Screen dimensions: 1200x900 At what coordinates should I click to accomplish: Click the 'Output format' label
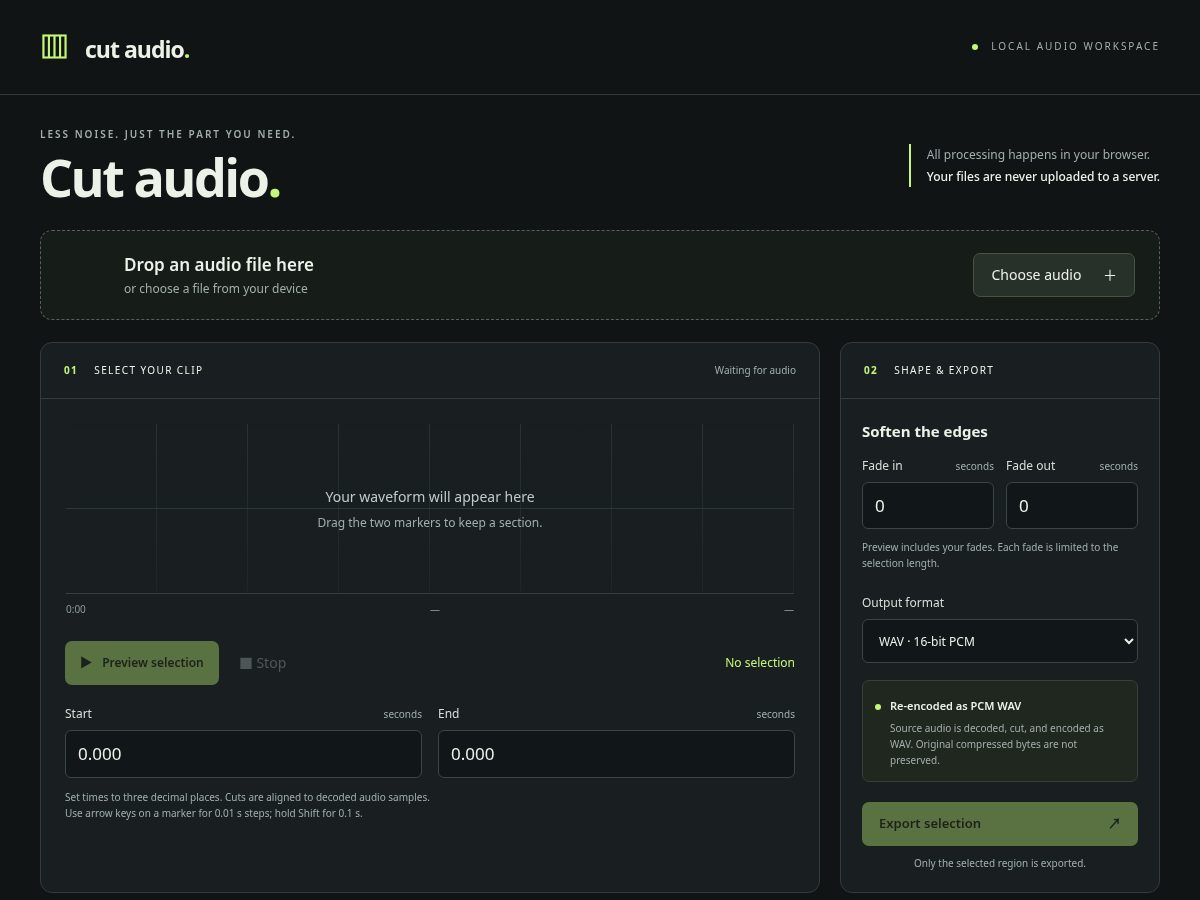[x=903, y=603]
